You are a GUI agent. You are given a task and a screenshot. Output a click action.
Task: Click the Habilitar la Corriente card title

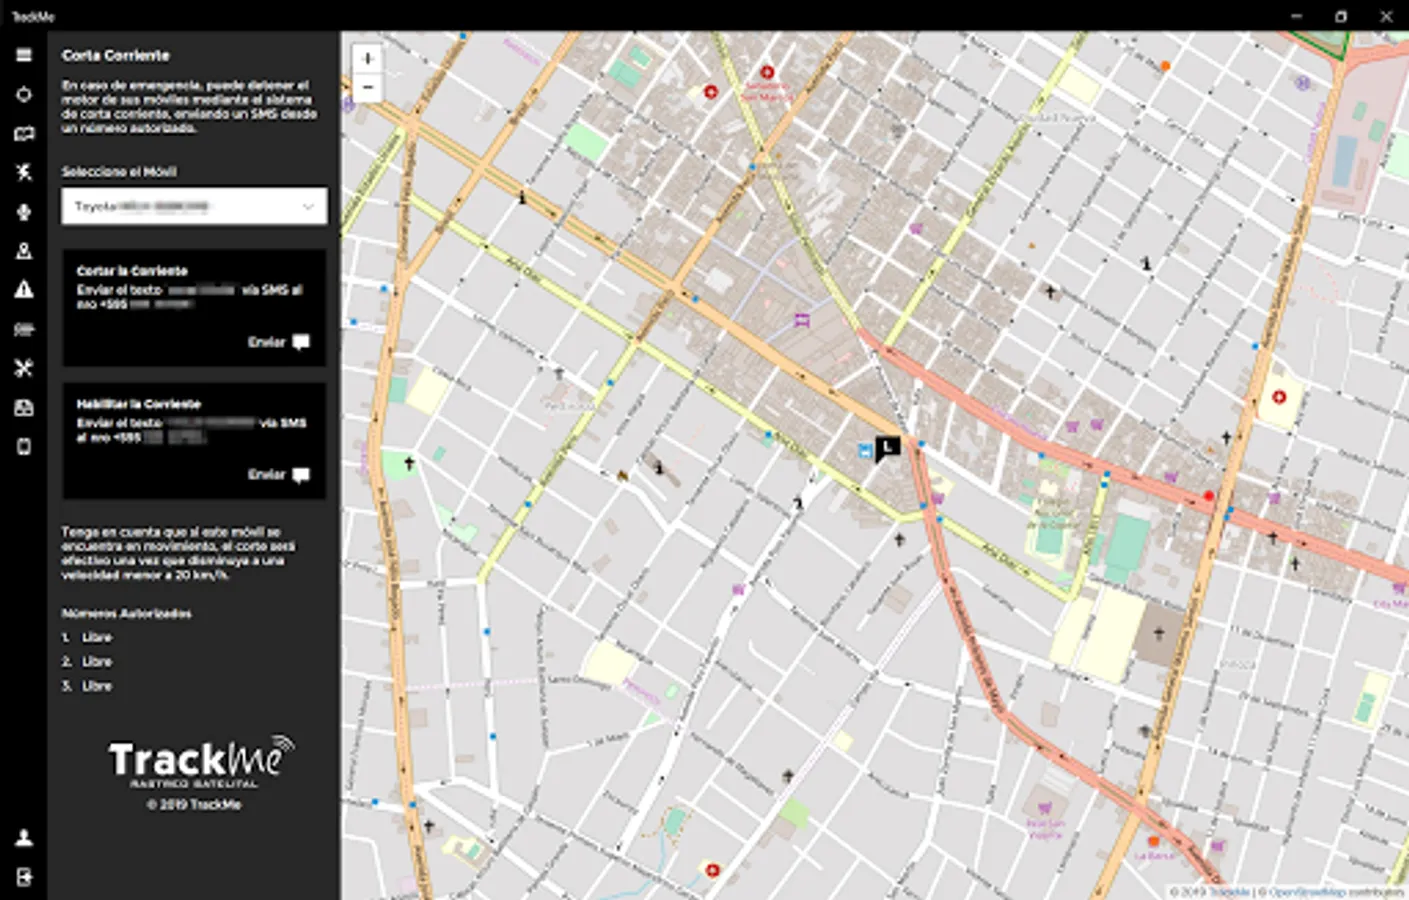139,404
